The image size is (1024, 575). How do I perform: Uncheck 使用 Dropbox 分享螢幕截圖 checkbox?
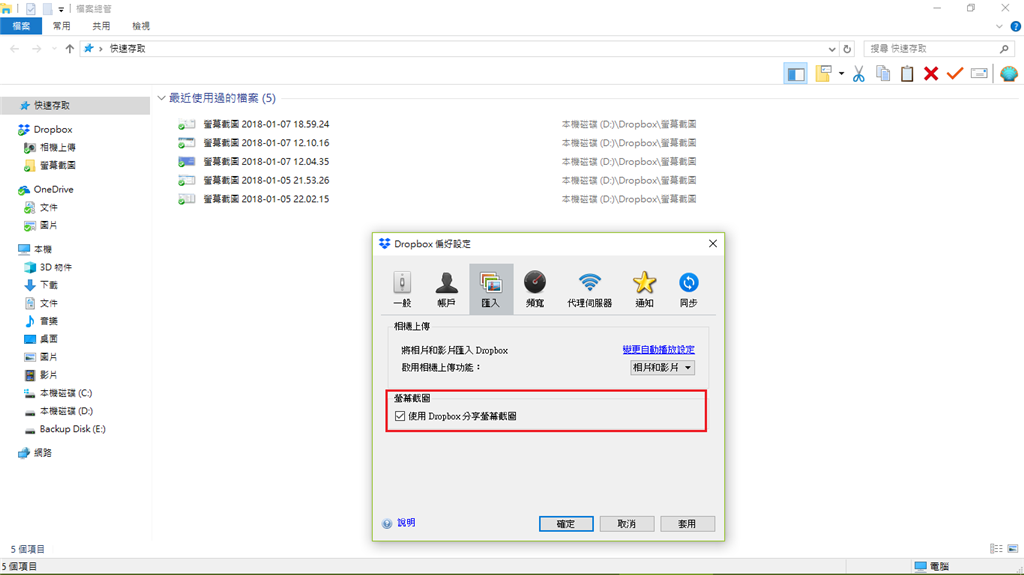400,416
